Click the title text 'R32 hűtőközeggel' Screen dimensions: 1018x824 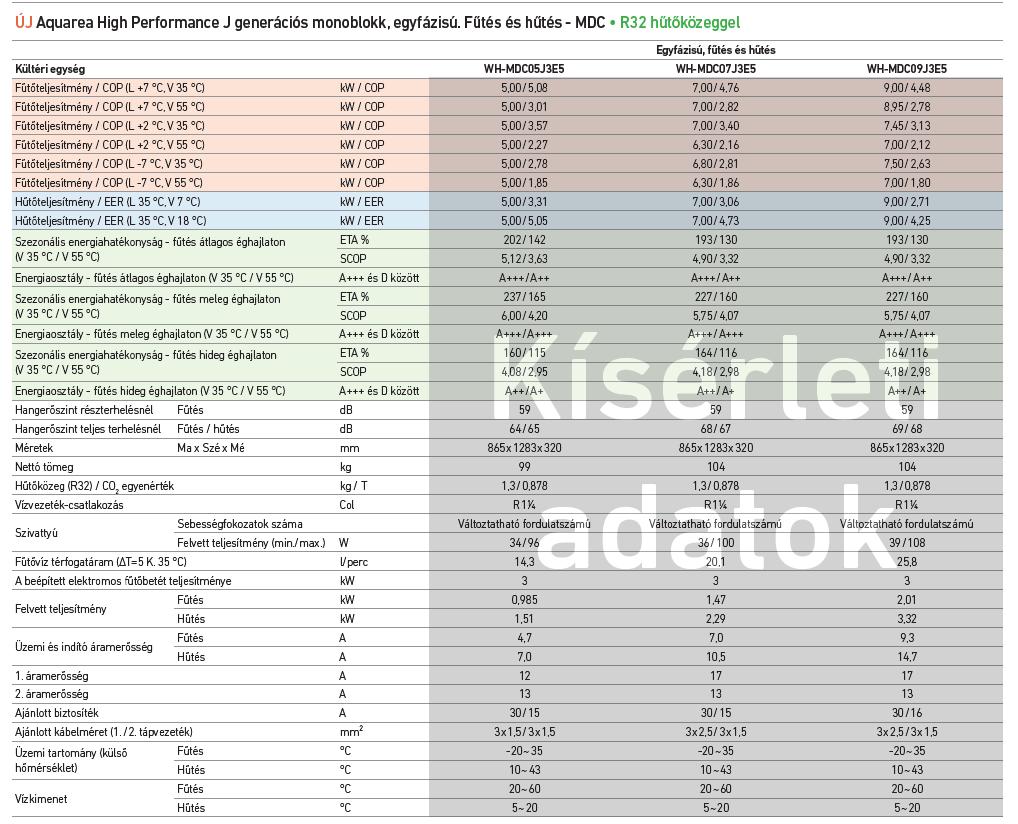[x=680, y=23]
